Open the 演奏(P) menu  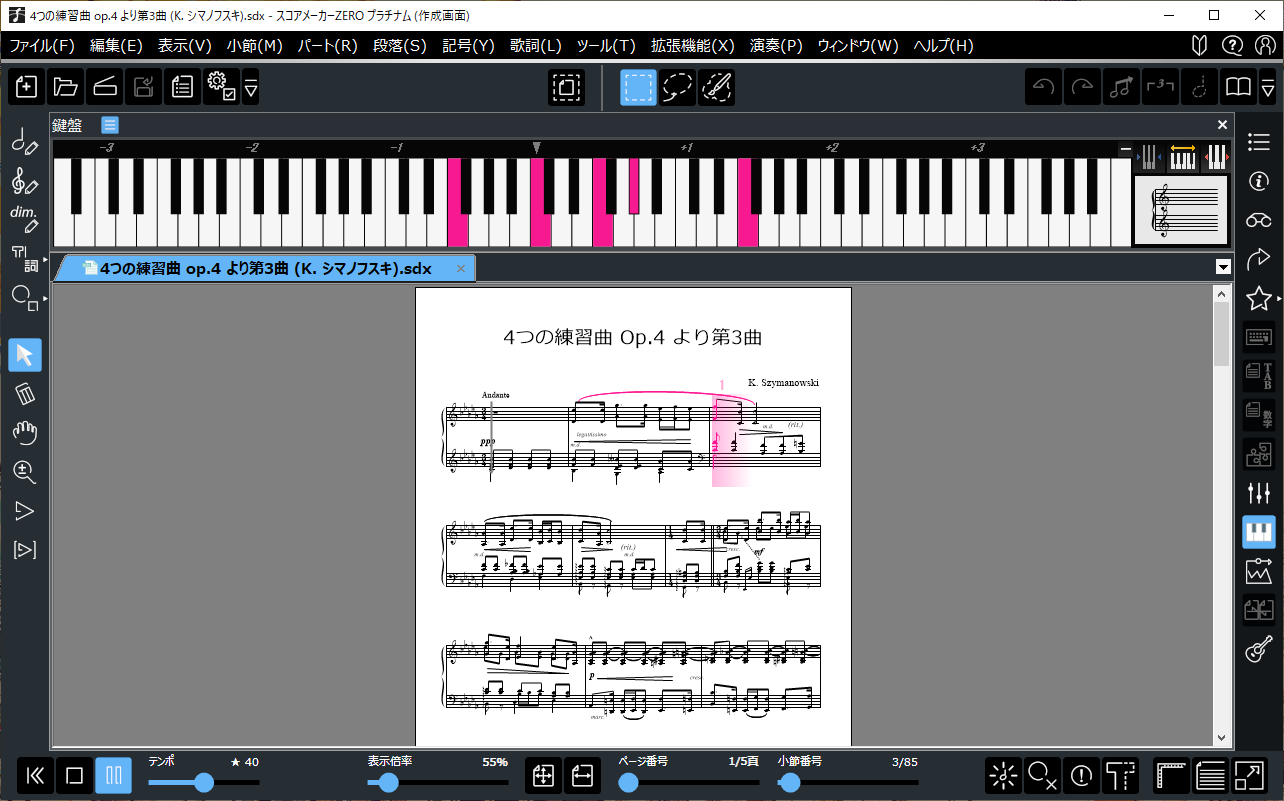[776, 45]
